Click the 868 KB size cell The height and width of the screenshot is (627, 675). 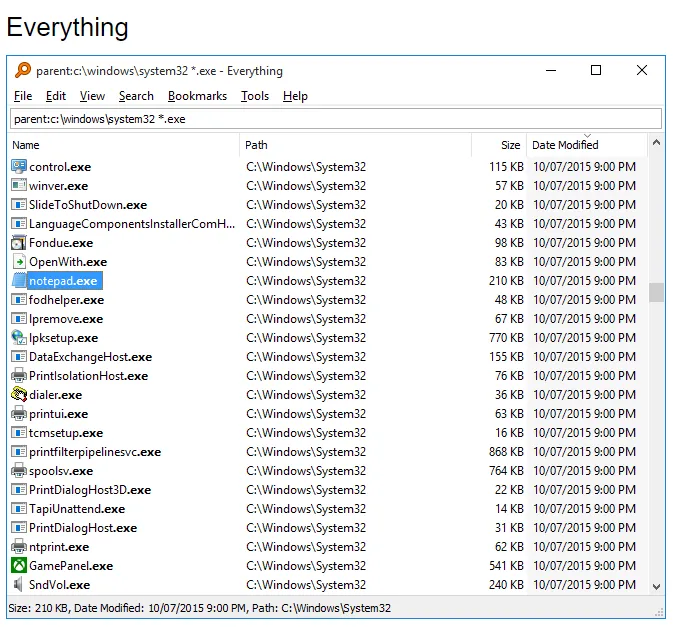[506, 452]
